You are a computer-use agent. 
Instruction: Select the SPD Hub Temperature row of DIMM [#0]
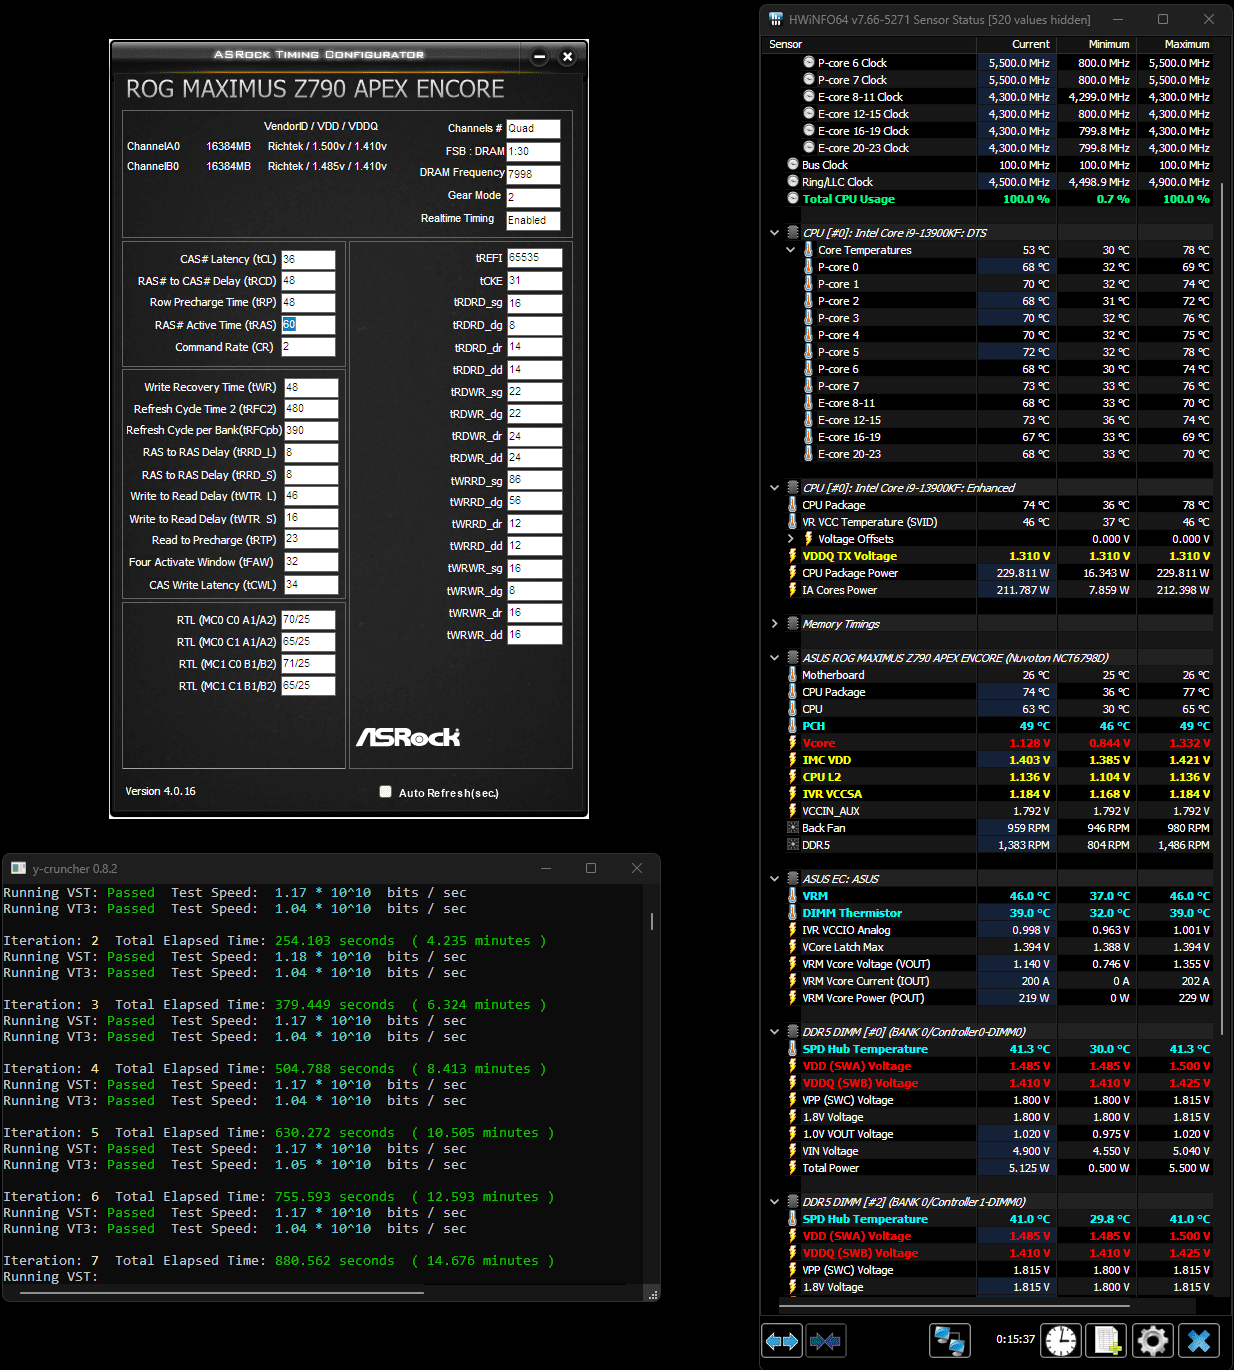[990, 1049]
